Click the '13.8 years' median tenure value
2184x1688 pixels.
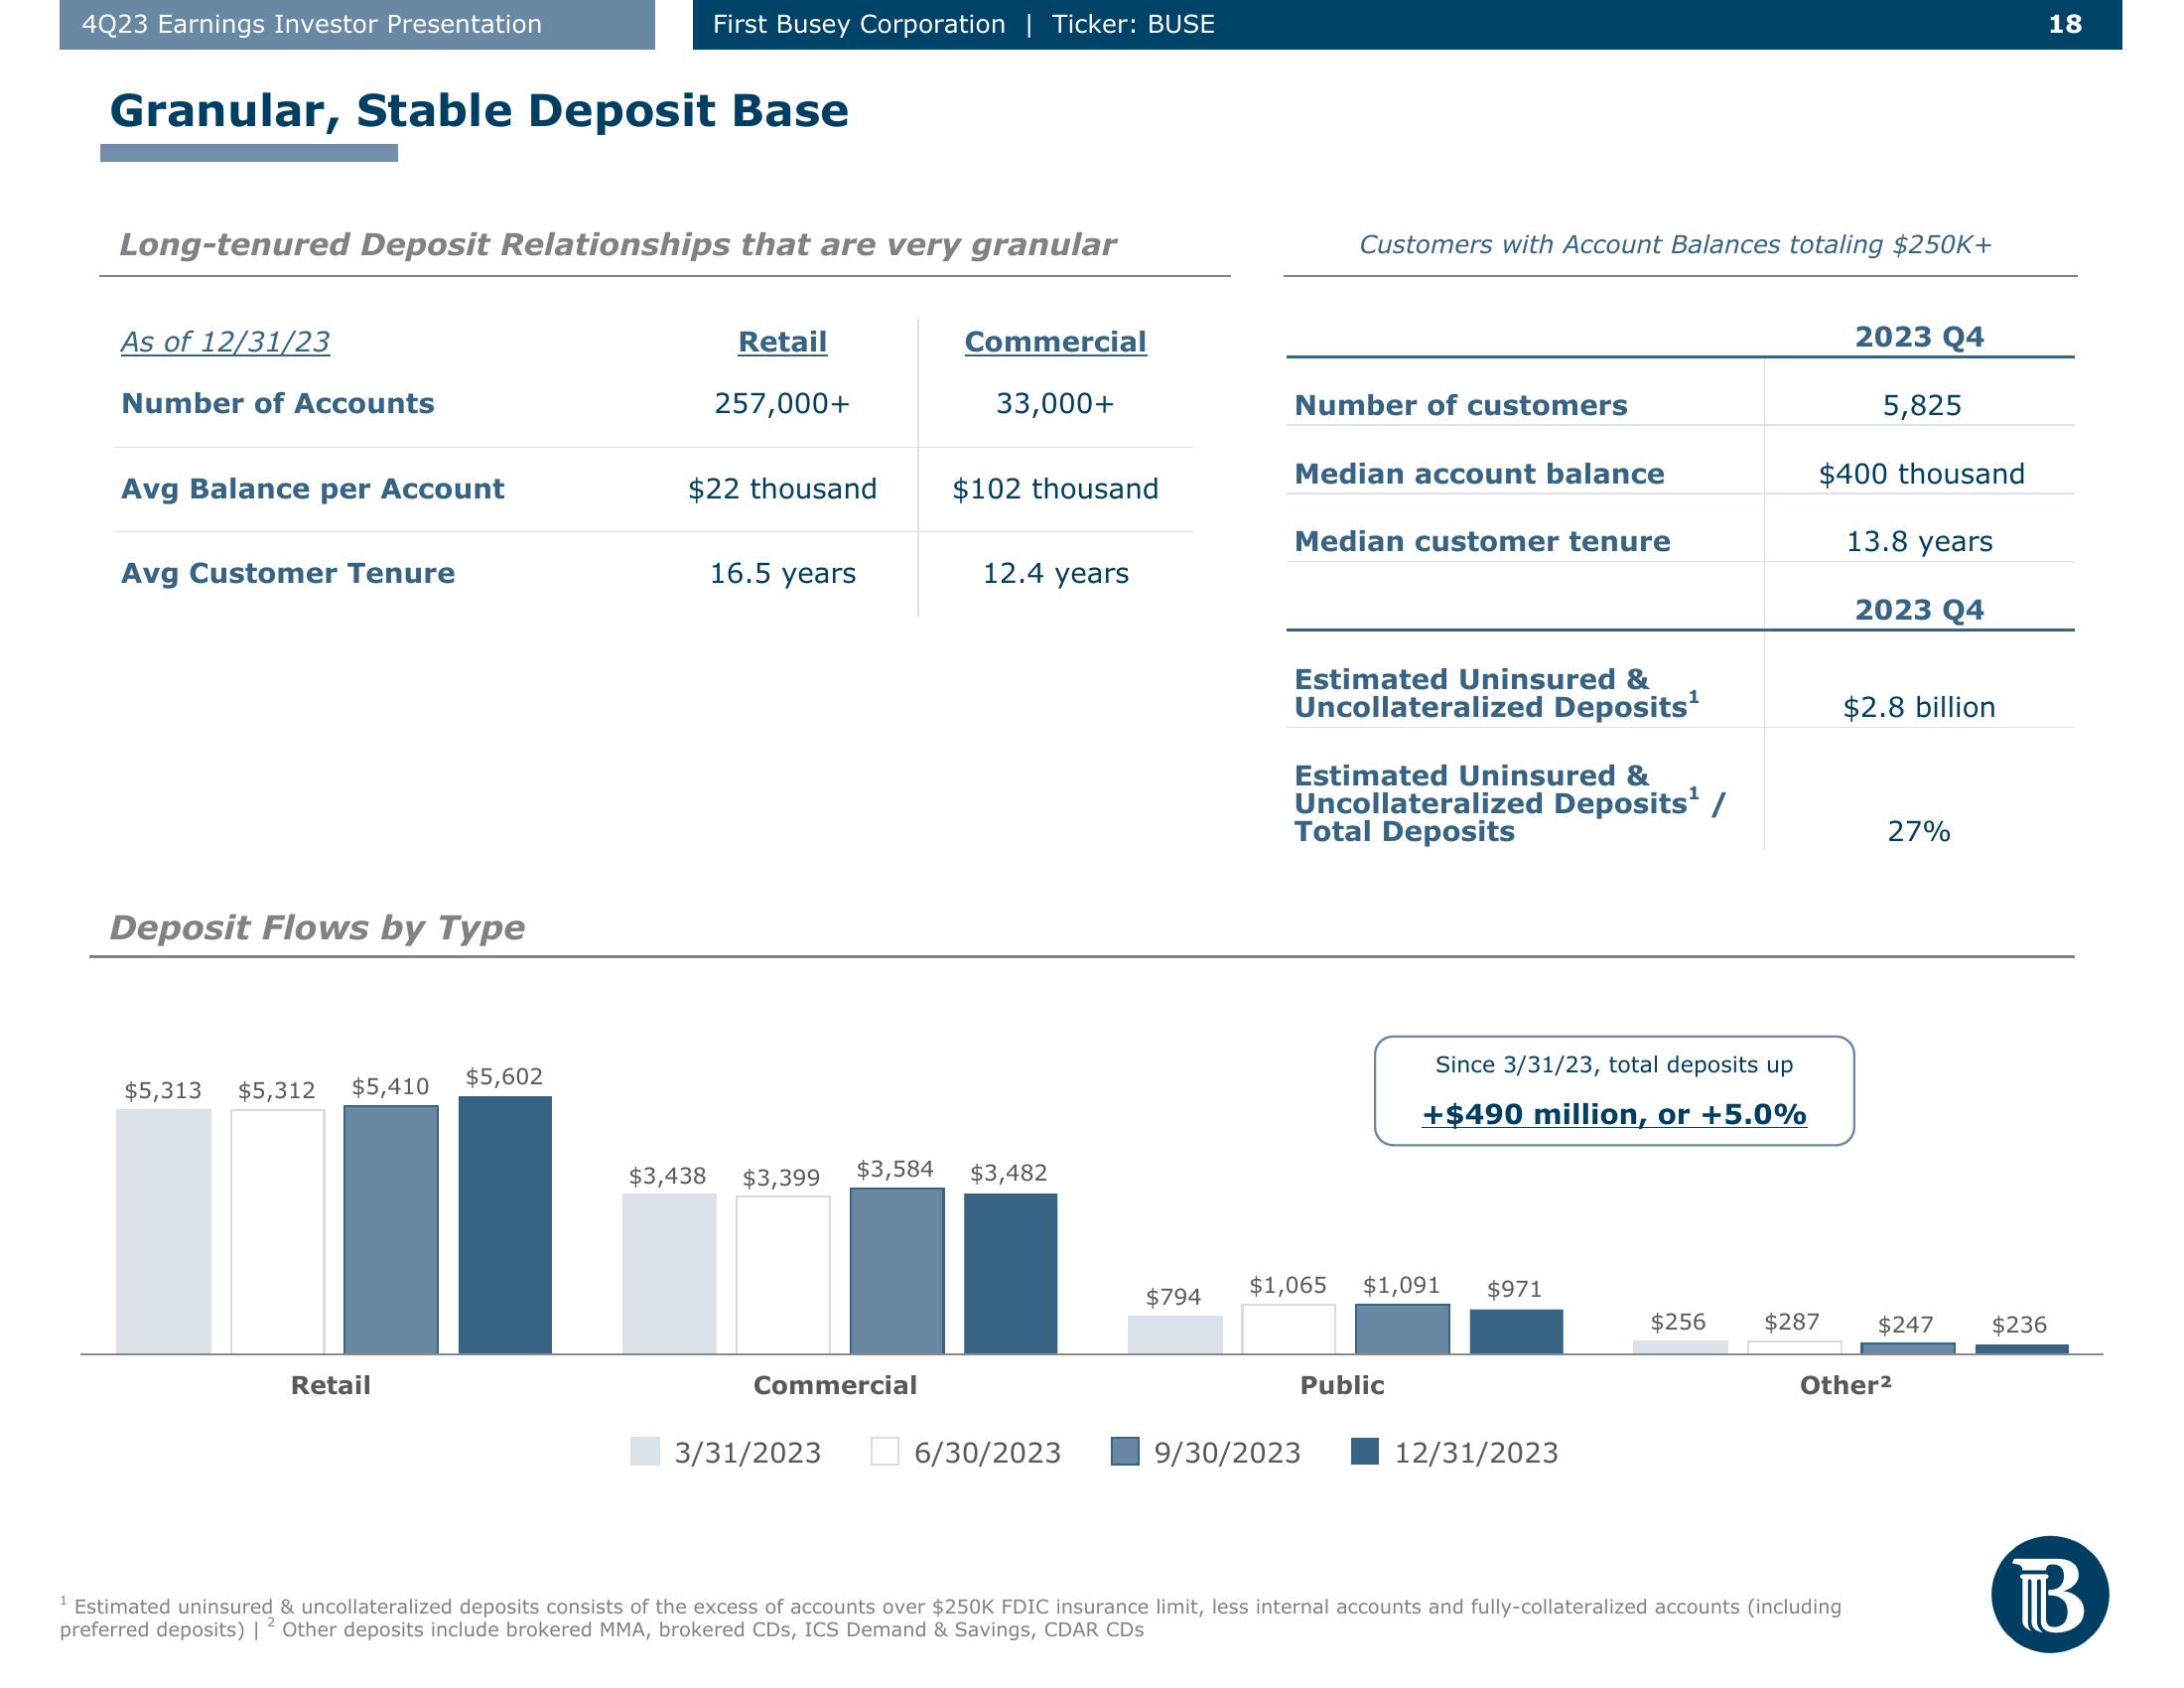[1919, 542]
